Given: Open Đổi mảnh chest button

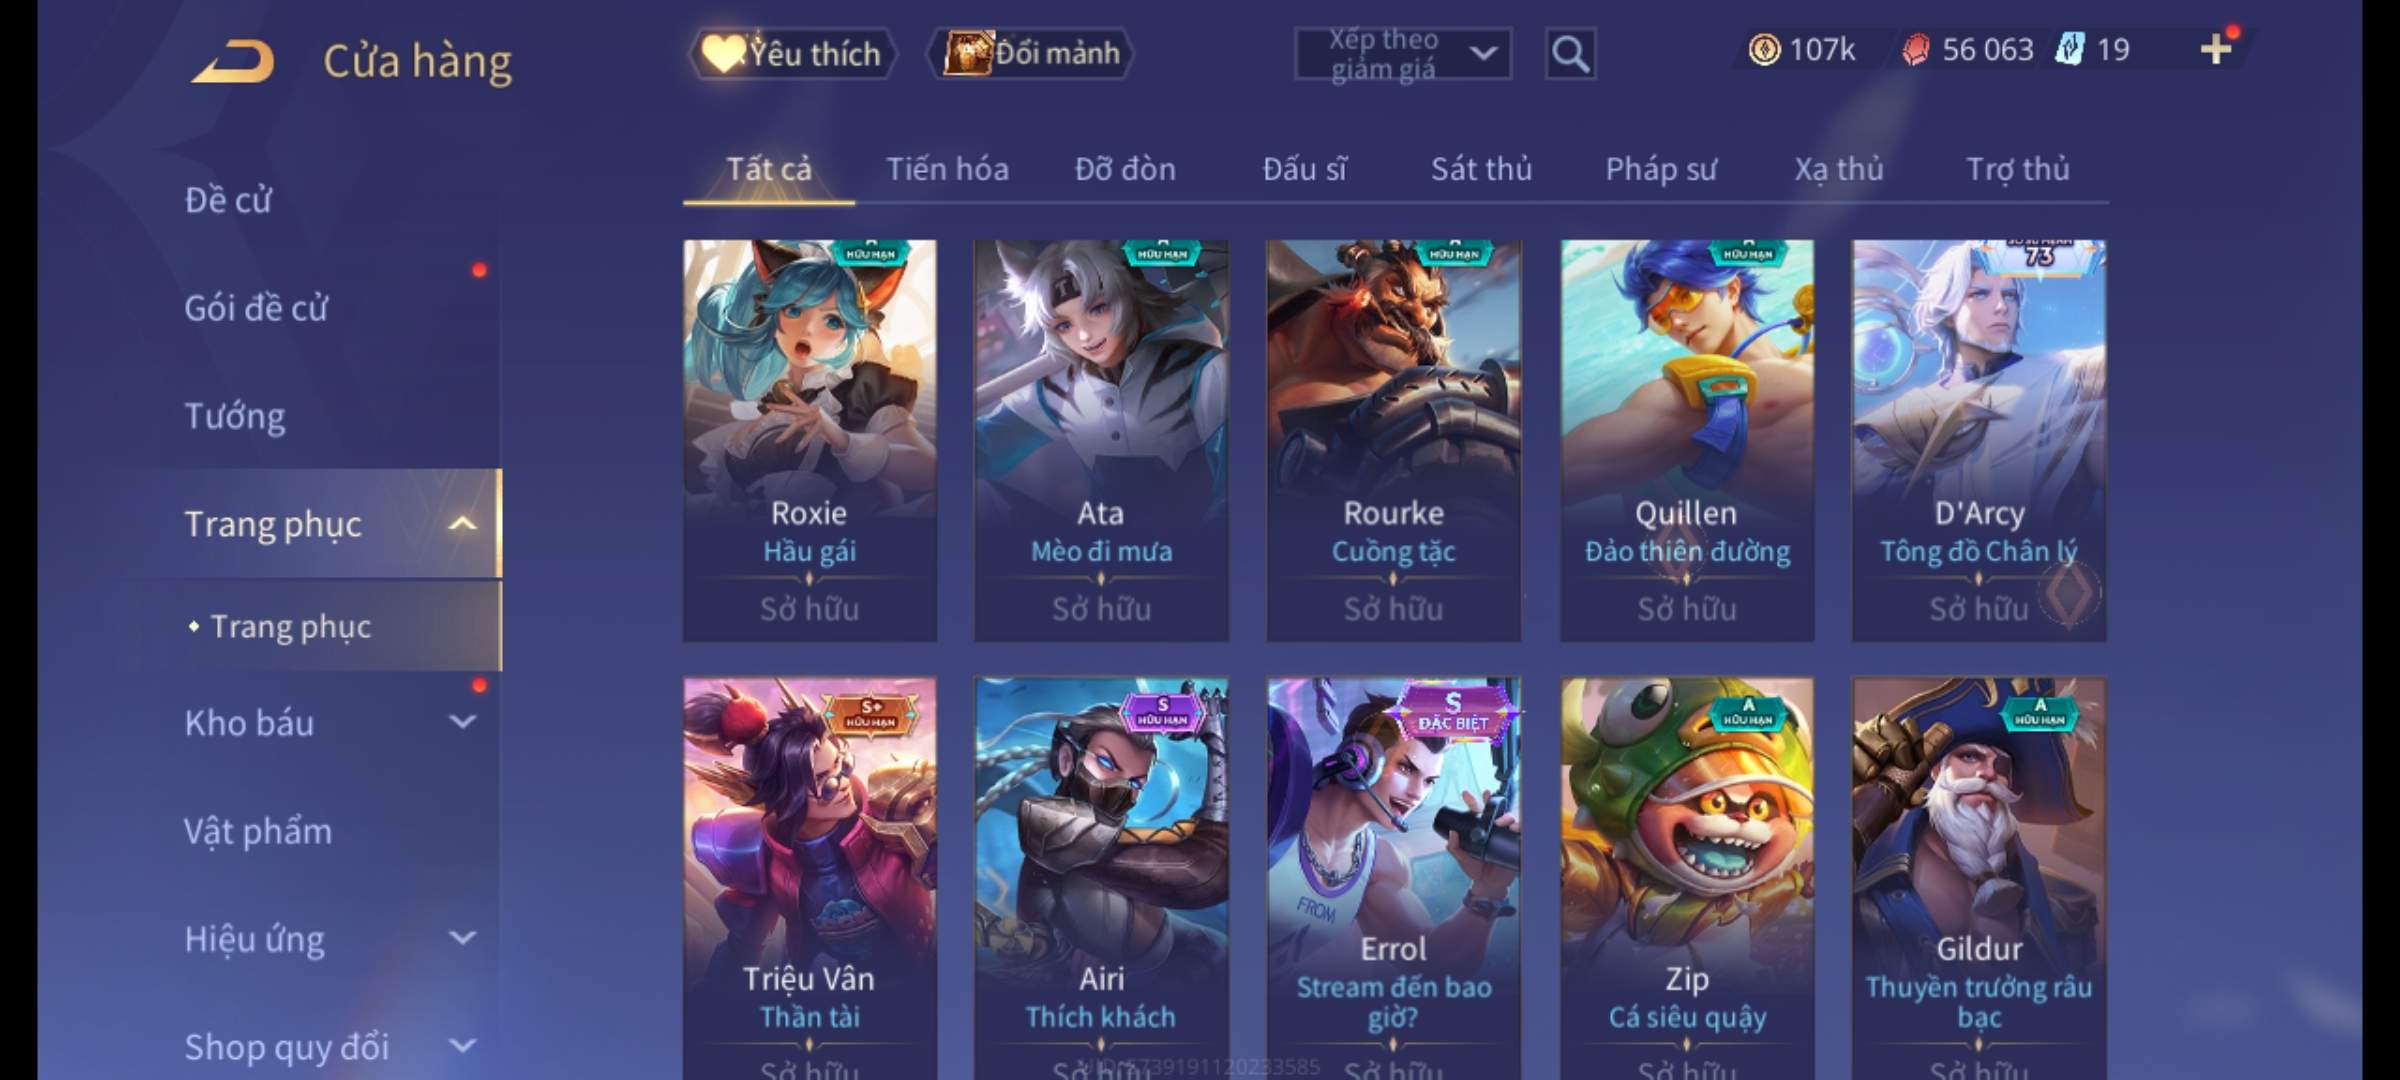Looking at the screenshot, I should point(1031,53).
